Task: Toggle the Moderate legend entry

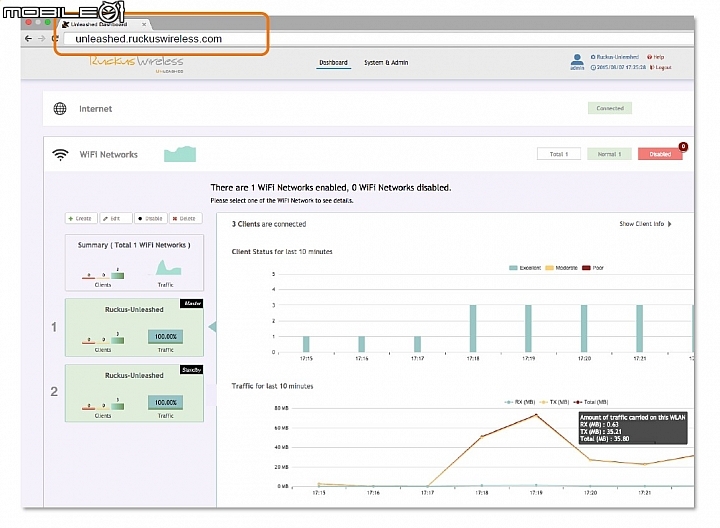Action: pos(561,268)
